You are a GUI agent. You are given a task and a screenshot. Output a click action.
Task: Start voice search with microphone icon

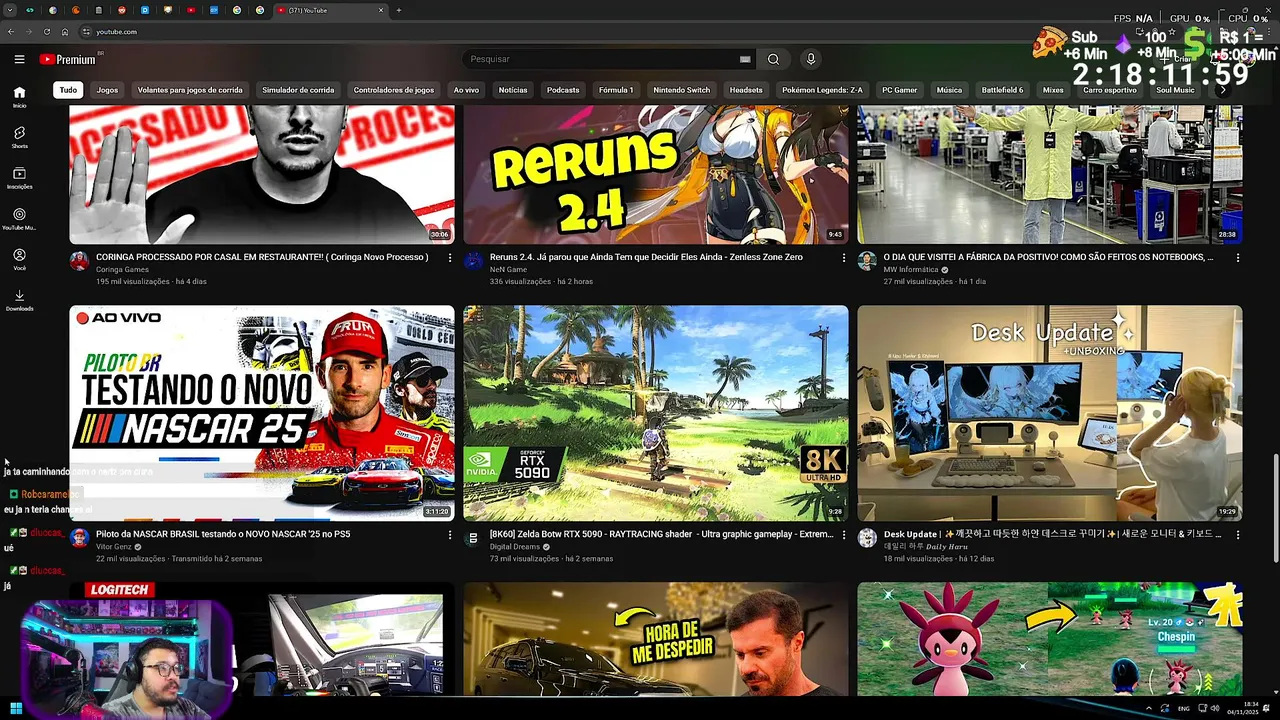pos(811,59)
